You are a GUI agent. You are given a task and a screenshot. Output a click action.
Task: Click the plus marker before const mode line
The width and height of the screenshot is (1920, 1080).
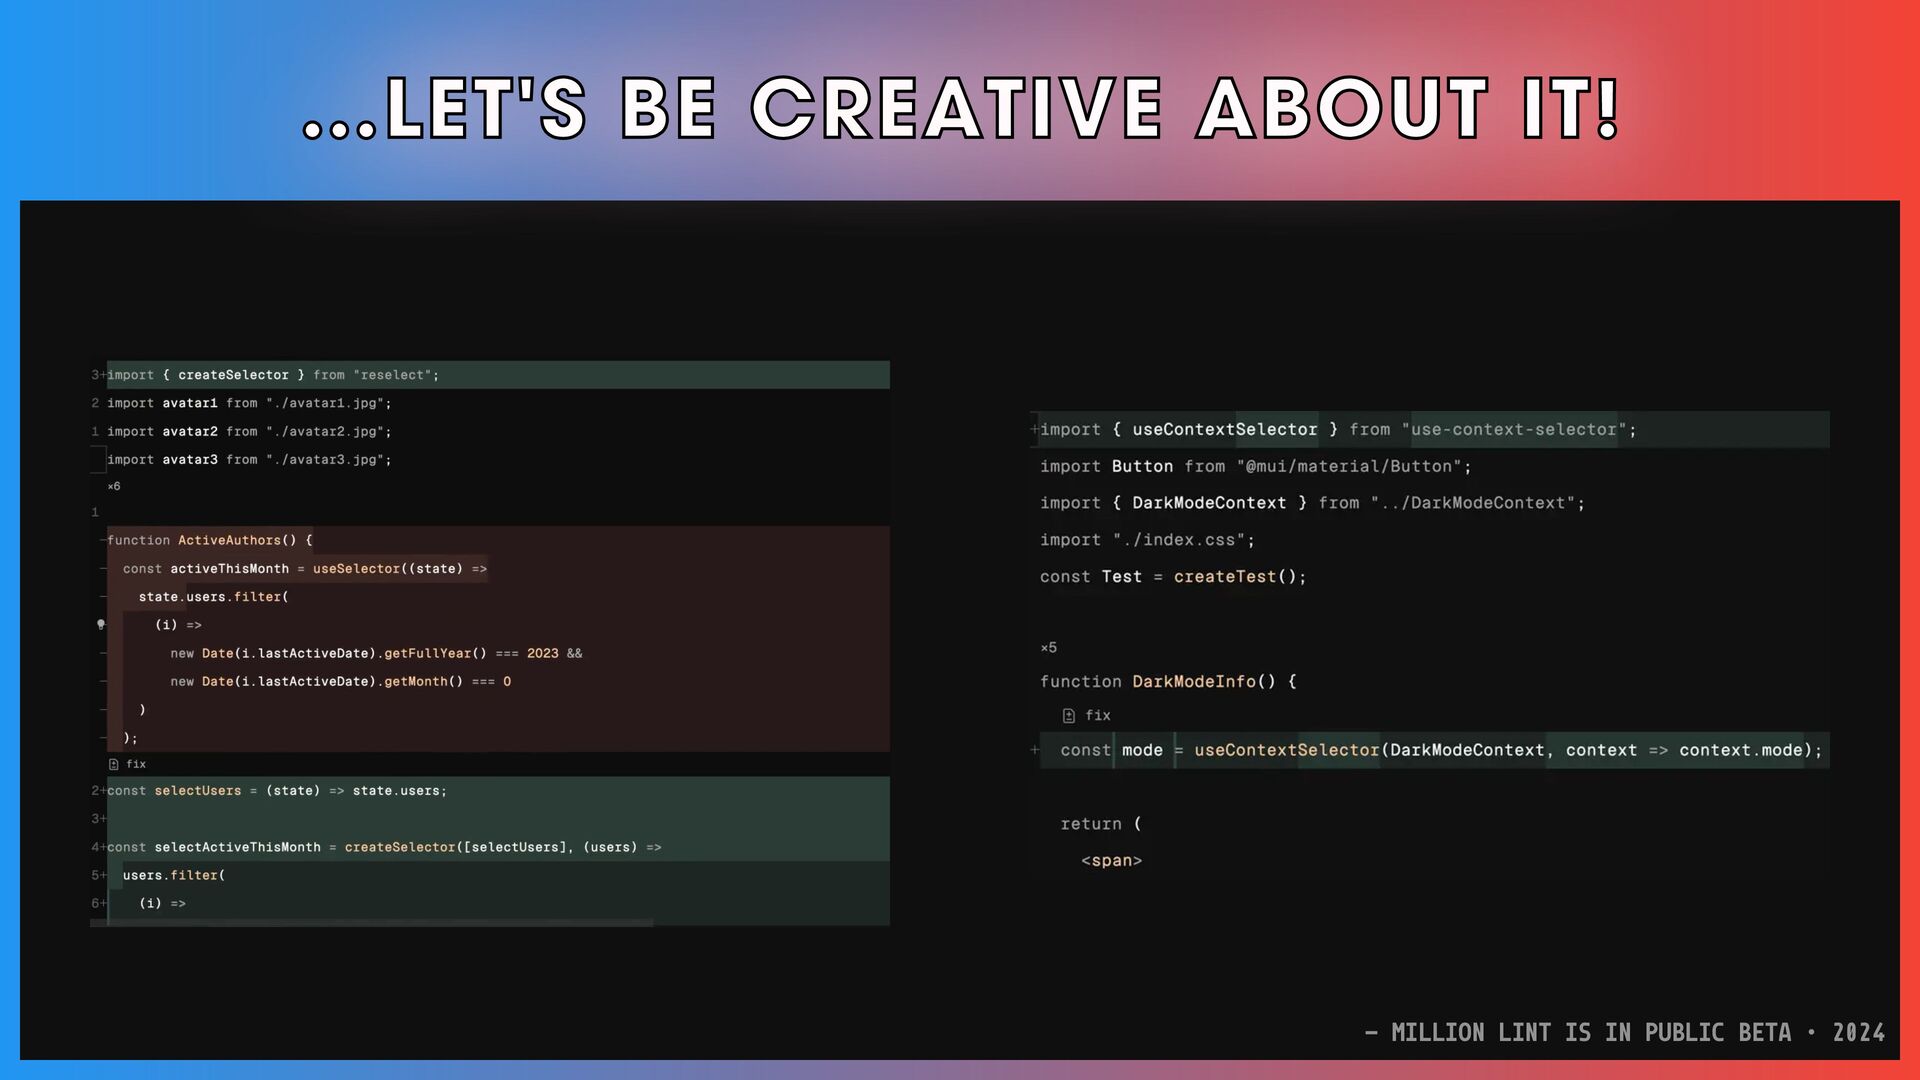(x=1035, y=750)
